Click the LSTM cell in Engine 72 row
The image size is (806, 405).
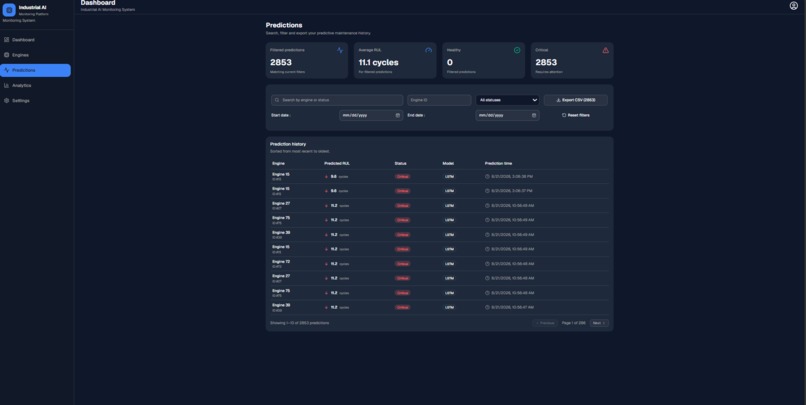pos(449,264)
